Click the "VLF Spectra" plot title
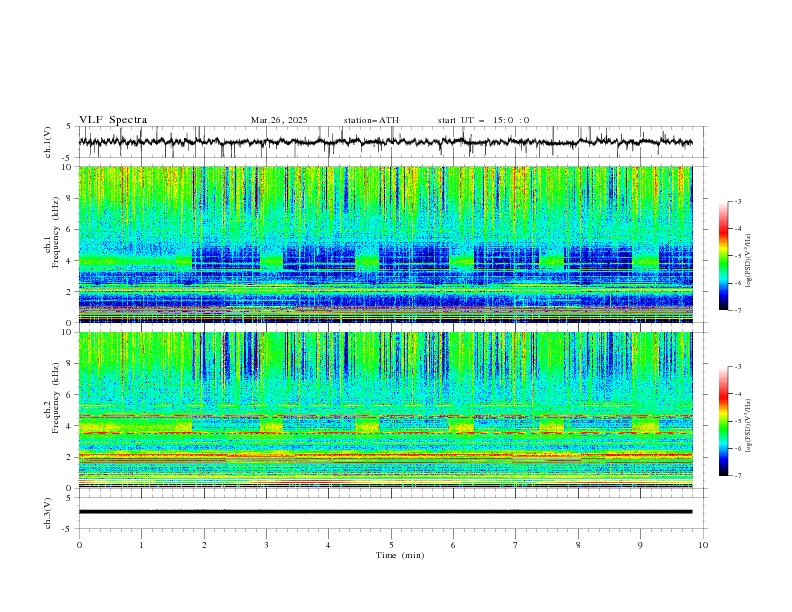The width and height of the screenshot is (792, 612). click(113, 120)
